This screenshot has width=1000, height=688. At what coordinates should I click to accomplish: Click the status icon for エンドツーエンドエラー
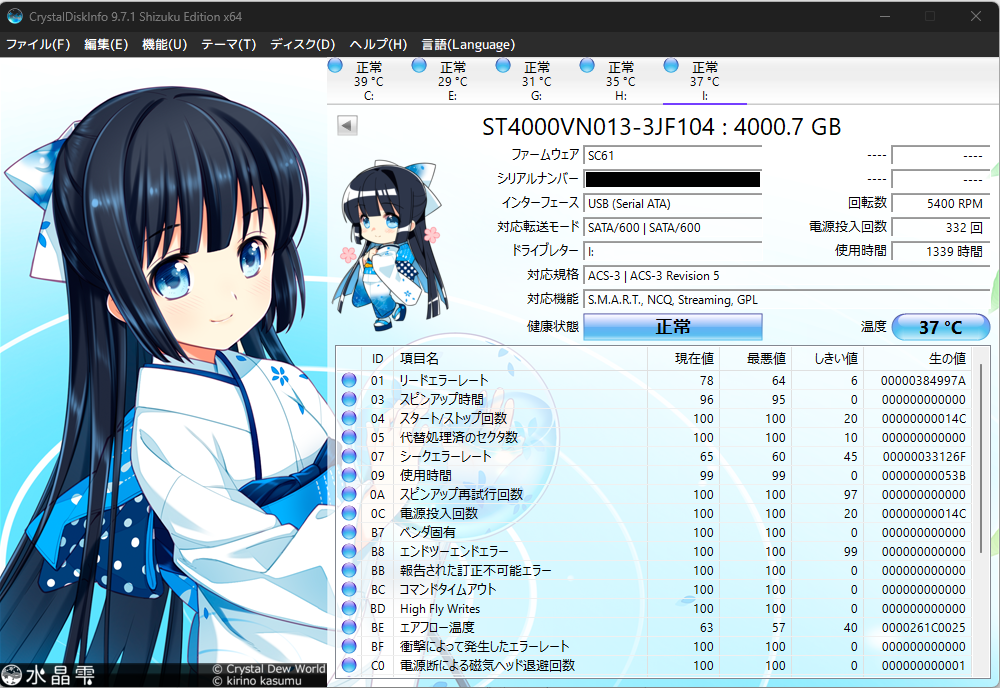click(349, 551)
